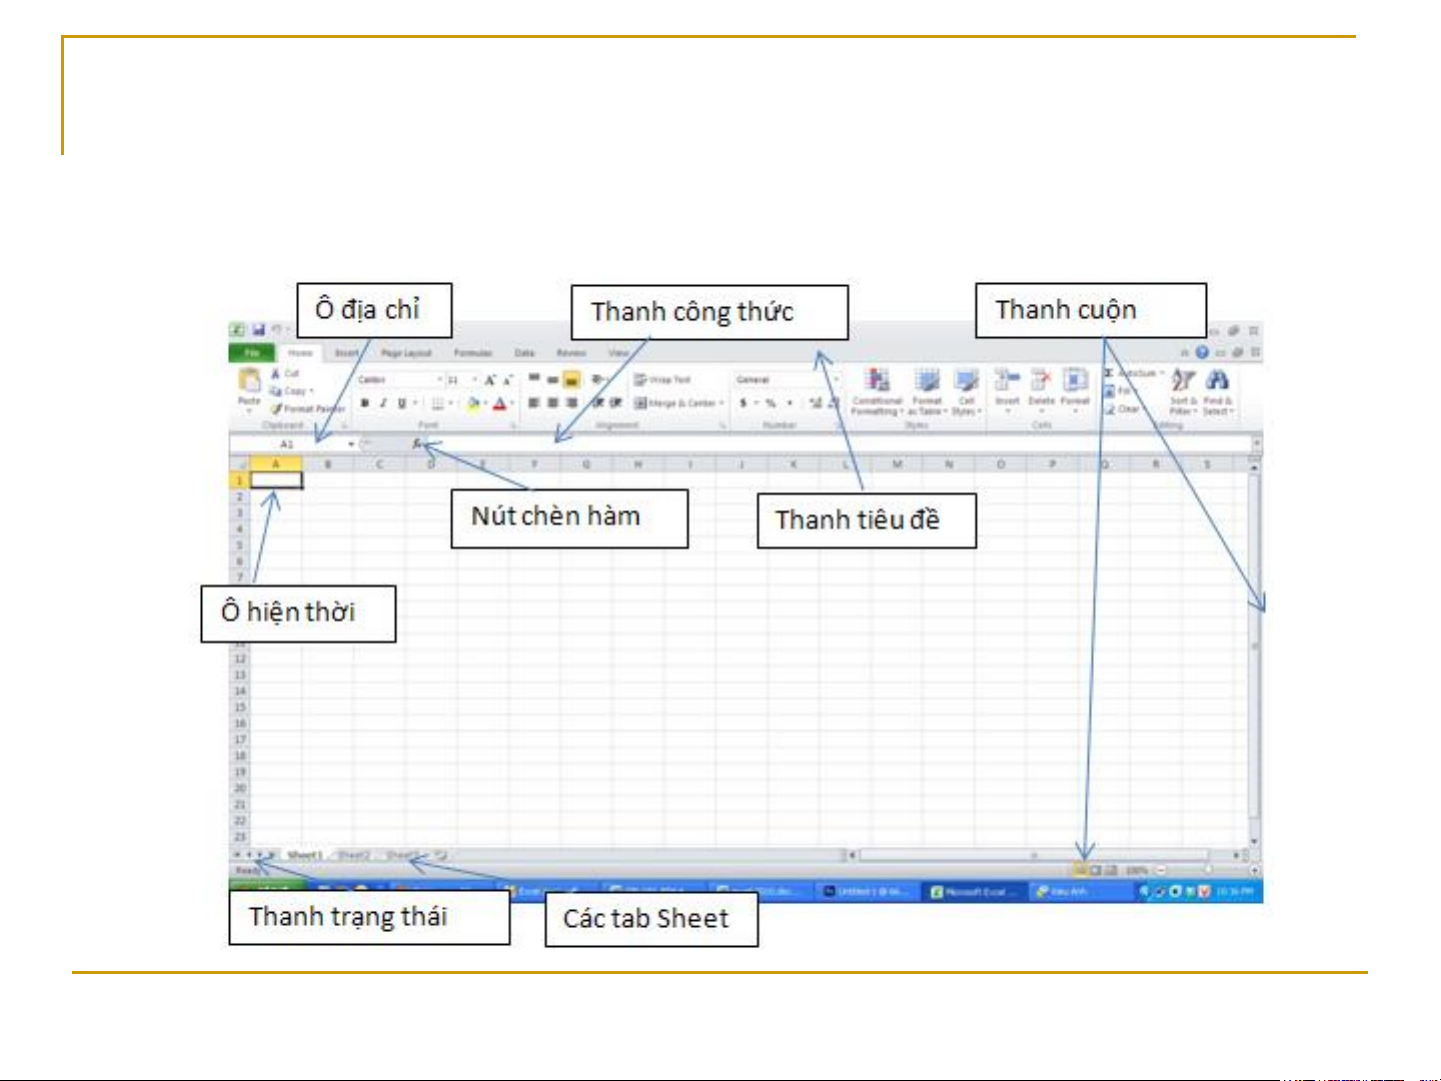Open Format as Table gallery
The image size is (1441, 1081).
(927, 391)
